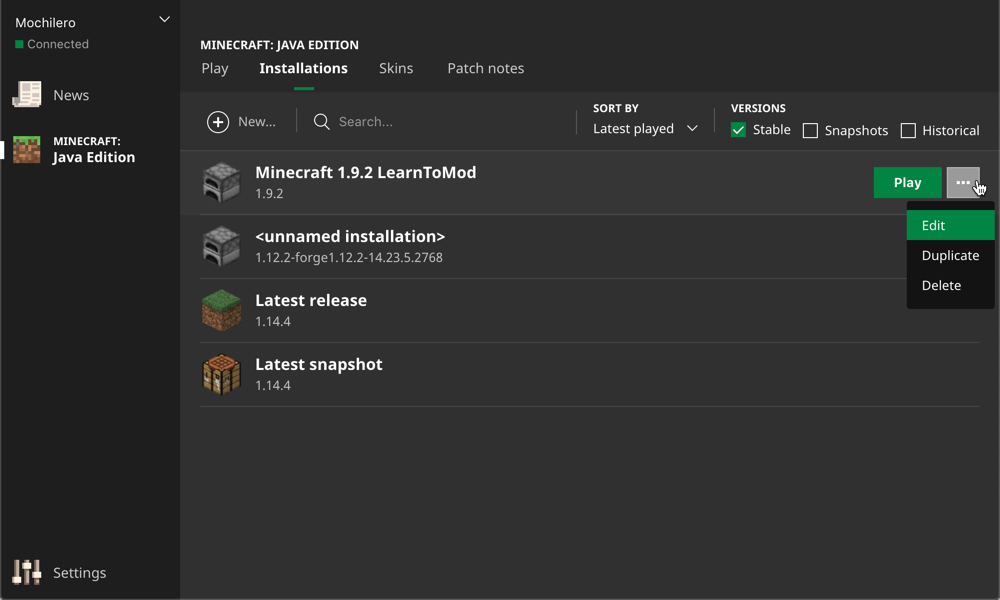Click the furnace icon of unnamed installation
The width and height of the screenshot is (1000, 600).
(222, 246)
